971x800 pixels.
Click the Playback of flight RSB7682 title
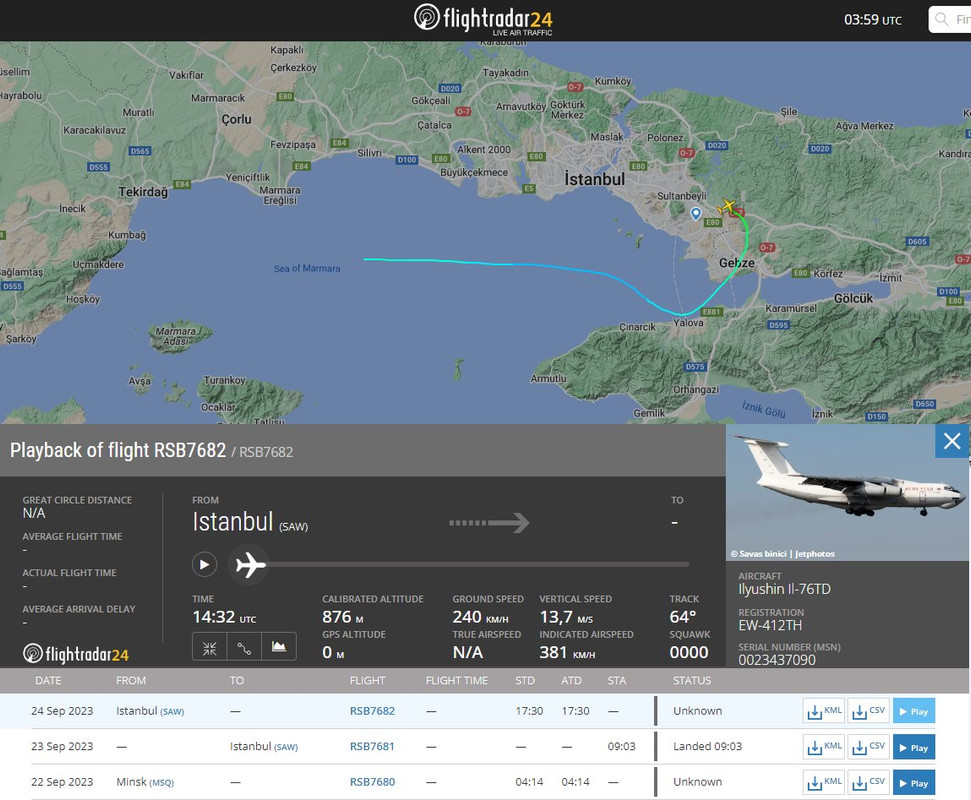point(118,450)
